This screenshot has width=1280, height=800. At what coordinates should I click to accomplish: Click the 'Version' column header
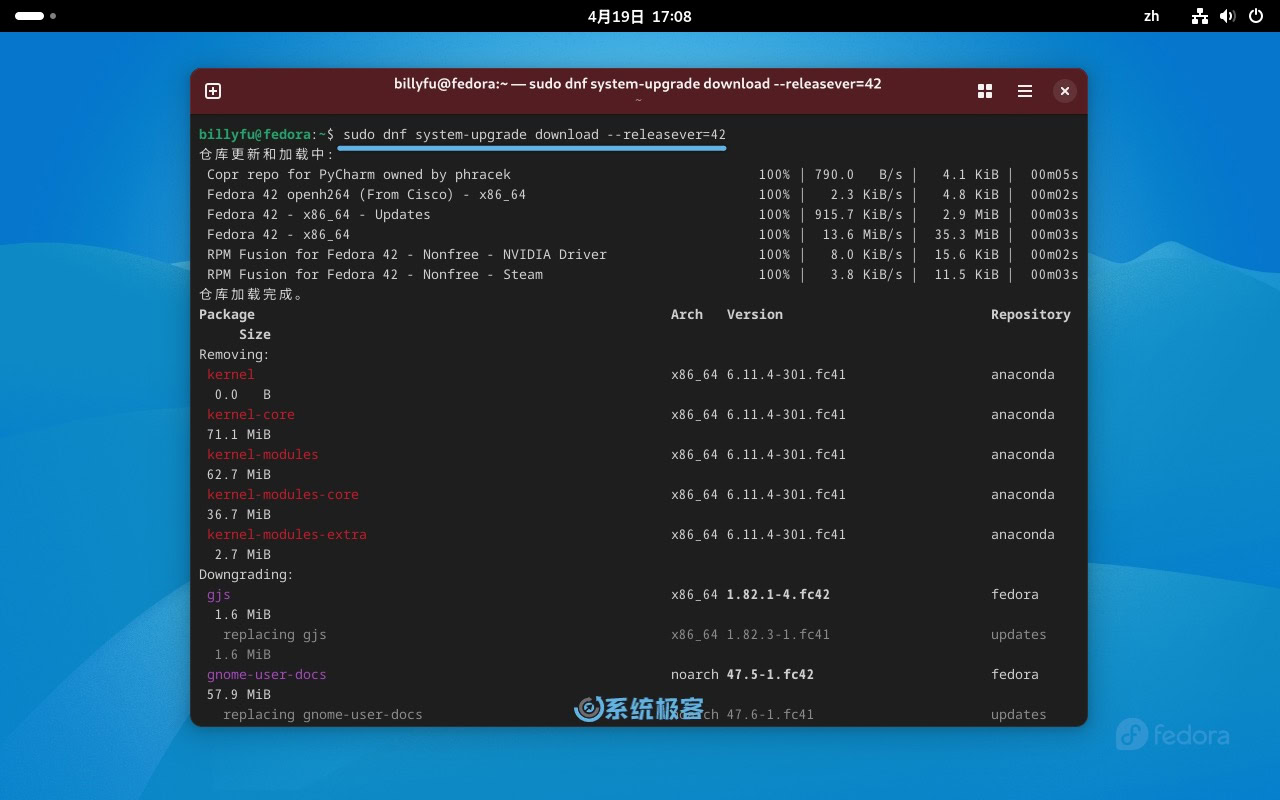tap(755, 314)
